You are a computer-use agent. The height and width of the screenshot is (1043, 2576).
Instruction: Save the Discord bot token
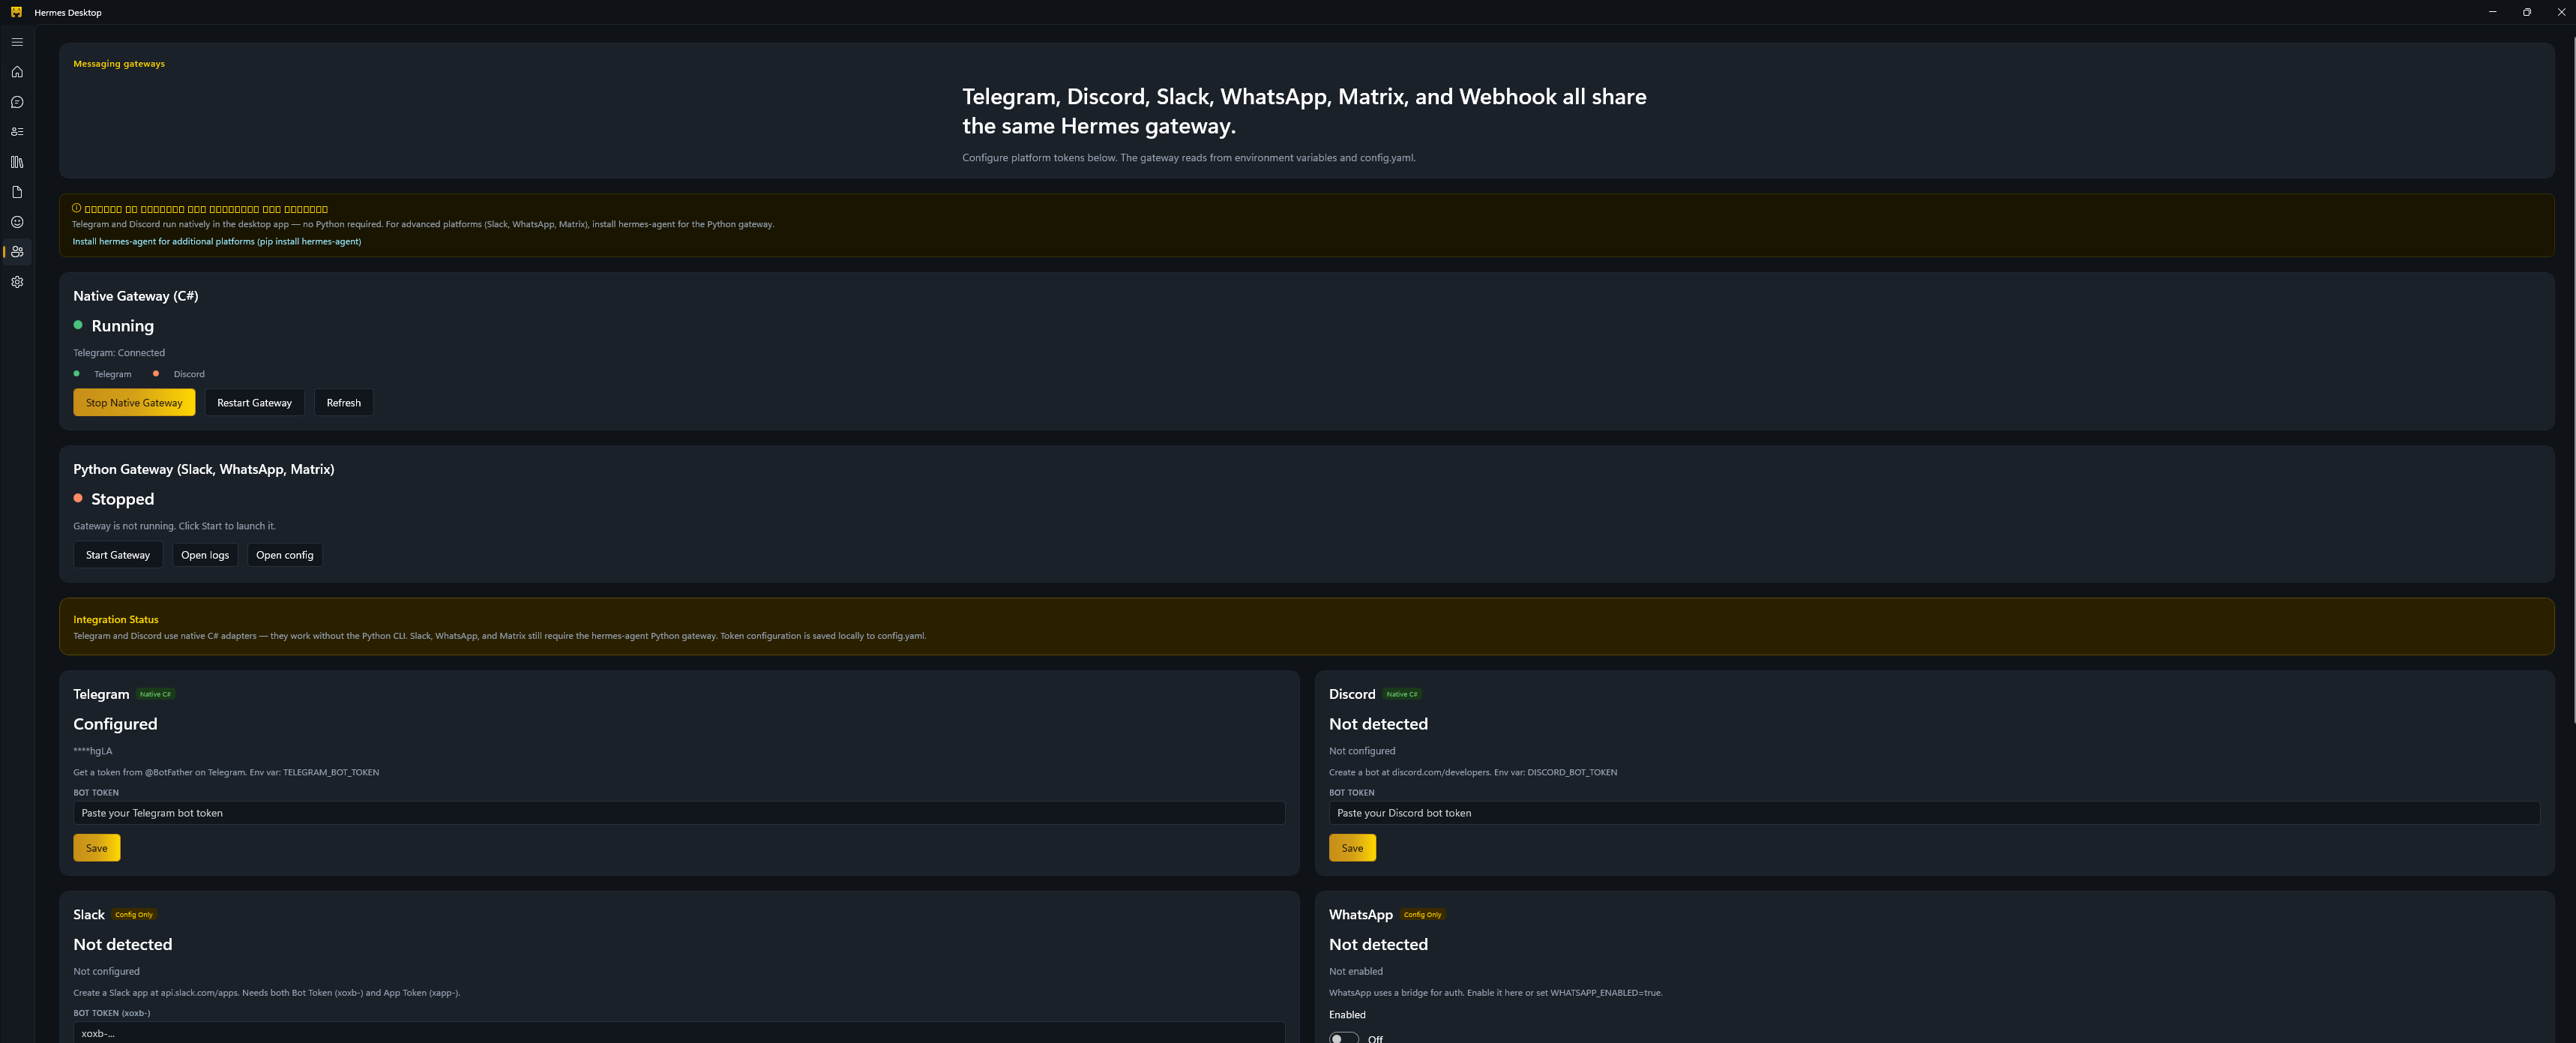pyautogui.click(x=1352, y=848)
